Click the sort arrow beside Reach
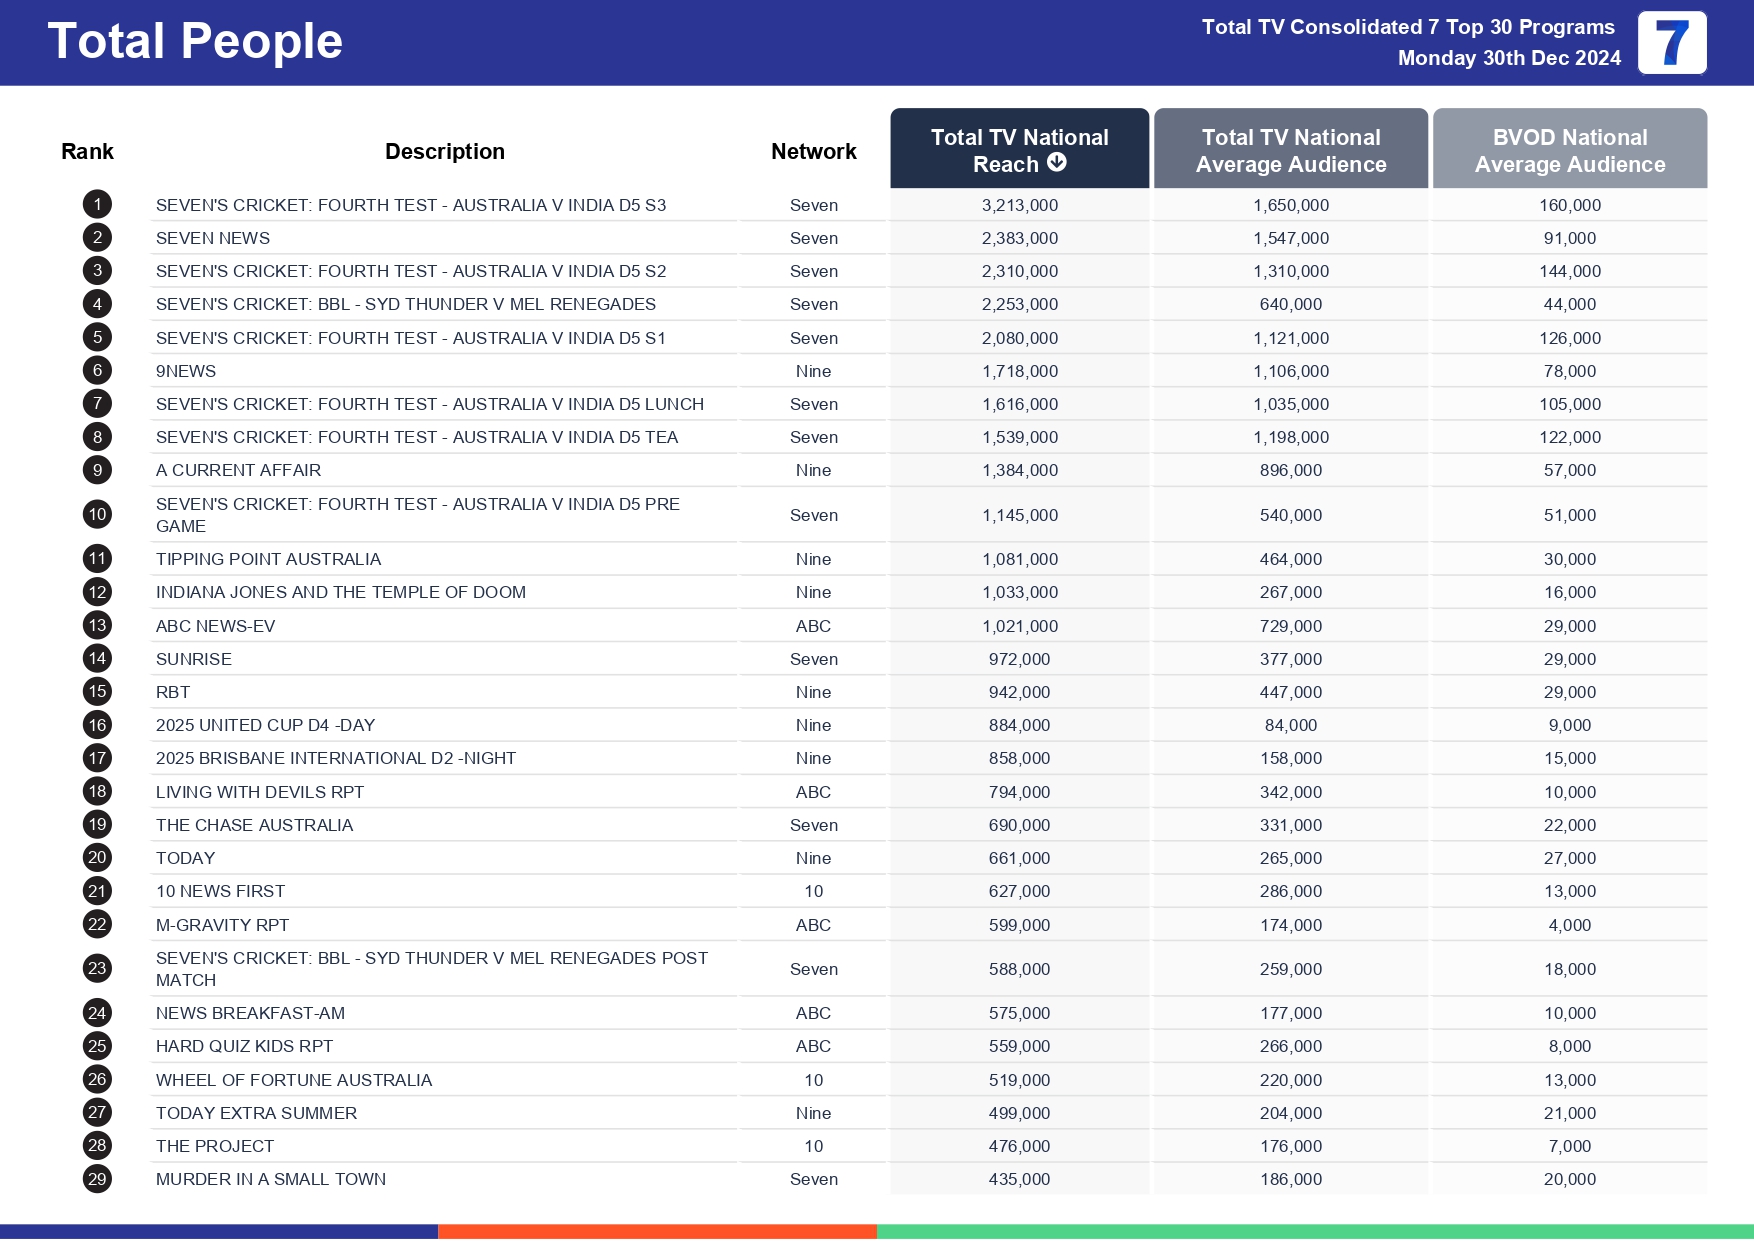The image size is (1754, 1241). point(1057,163)
